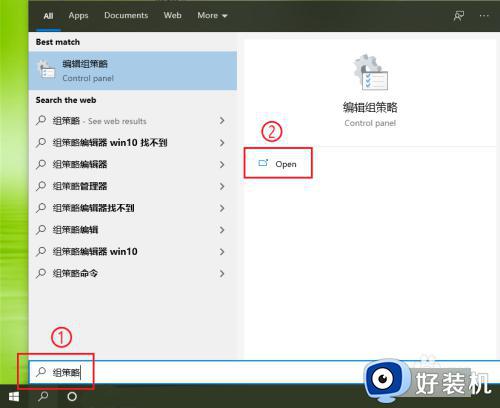The height and width of the screenshot is (408, 500).
Task: Click the feedback icon in search header
Action: pos(459,16)
